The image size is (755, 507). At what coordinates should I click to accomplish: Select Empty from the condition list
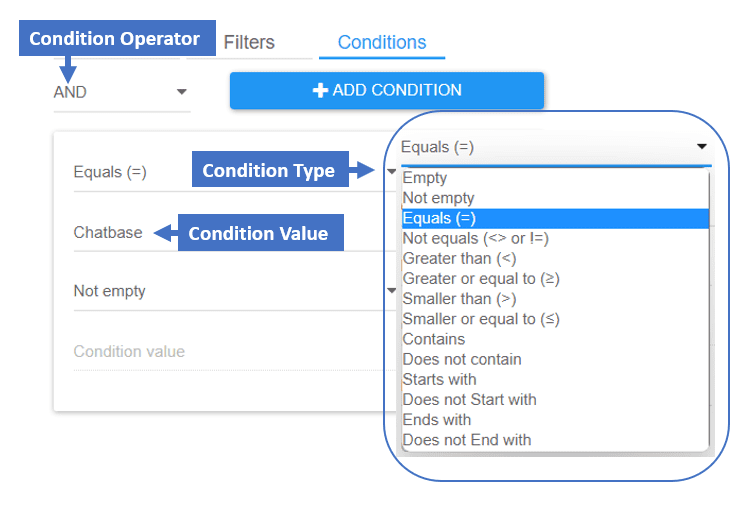click(x=555, y=178)
